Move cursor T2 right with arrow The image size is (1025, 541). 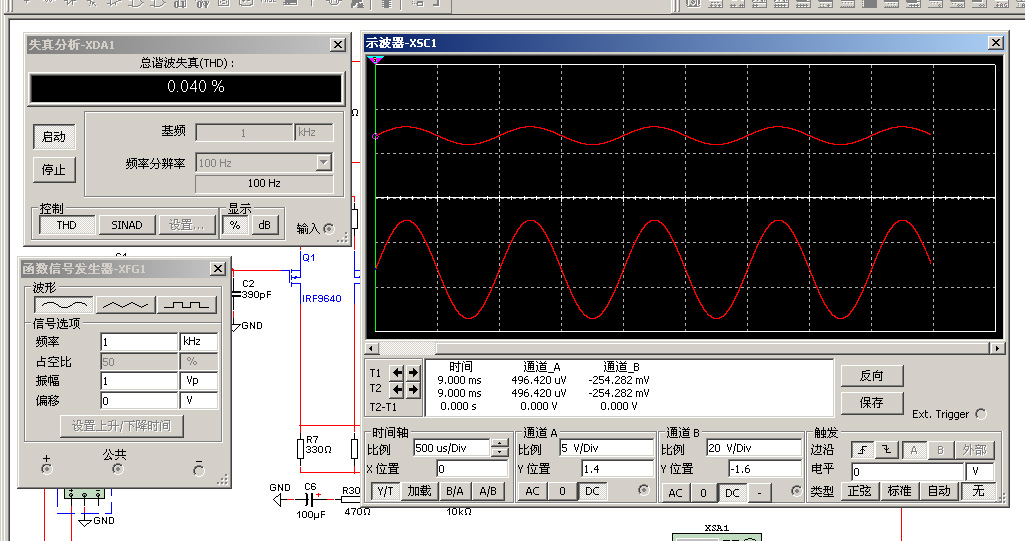pos(413,389)
